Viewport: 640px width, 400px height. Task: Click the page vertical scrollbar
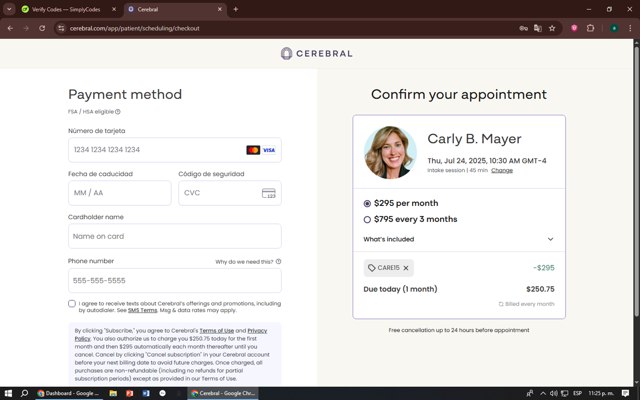[636, 180]
